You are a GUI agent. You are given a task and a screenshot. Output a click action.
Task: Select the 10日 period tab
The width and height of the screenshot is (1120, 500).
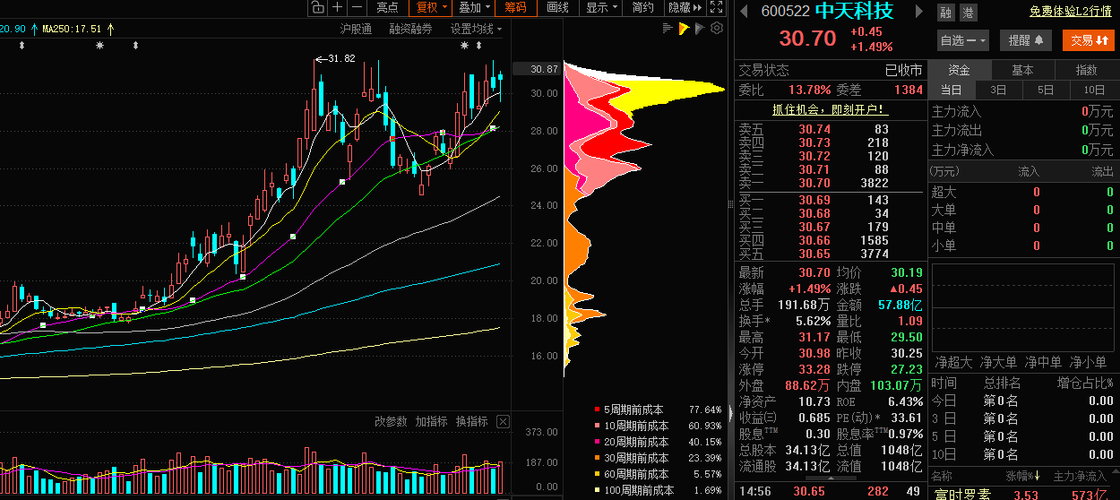tap(1094, 90)
